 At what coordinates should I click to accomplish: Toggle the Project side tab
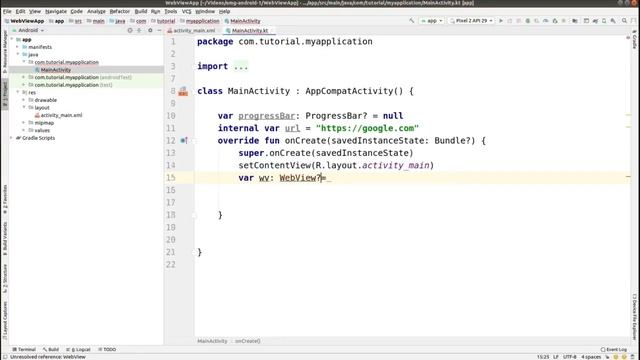(4, 94)
